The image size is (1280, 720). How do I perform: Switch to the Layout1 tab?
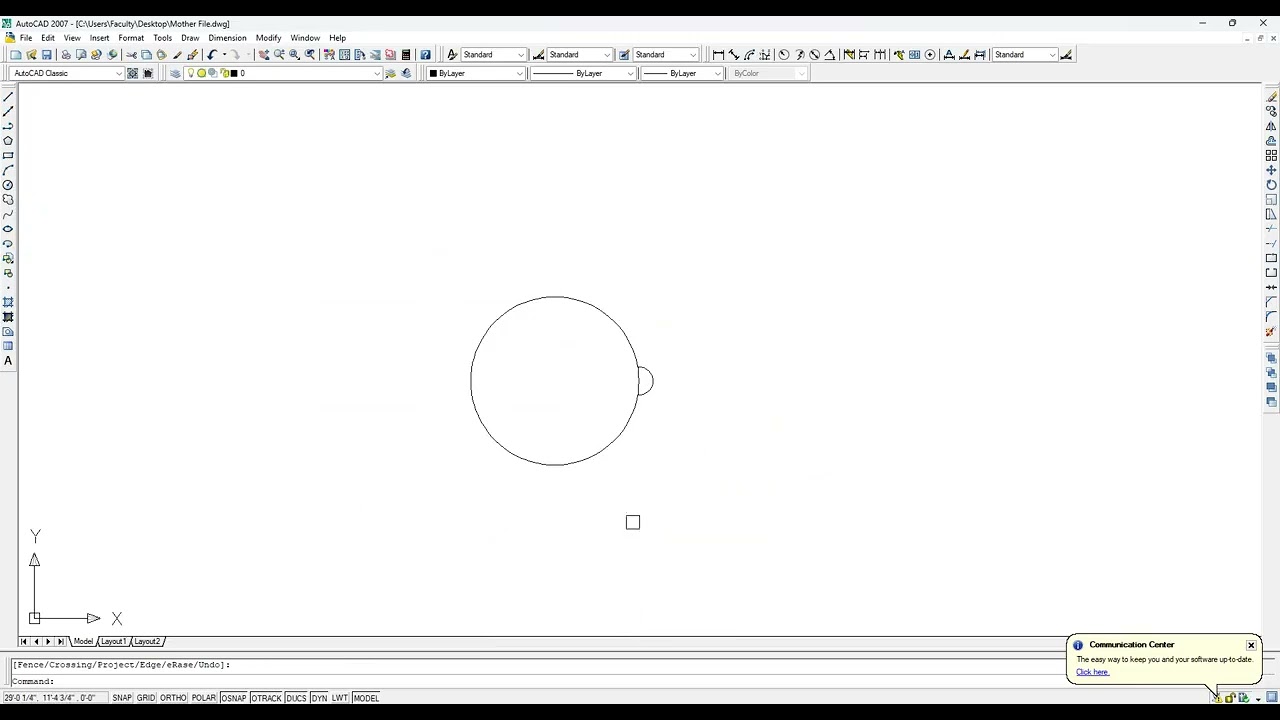113,641
